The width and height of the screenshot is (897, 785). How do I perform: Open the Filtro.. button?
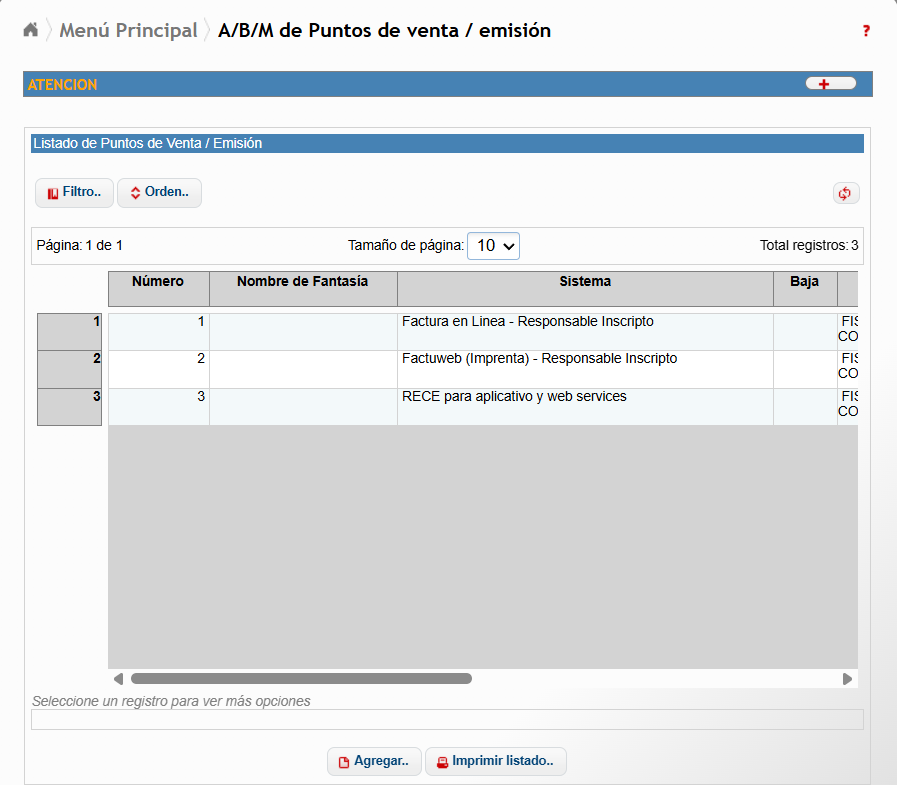click(x=74, y=192)
